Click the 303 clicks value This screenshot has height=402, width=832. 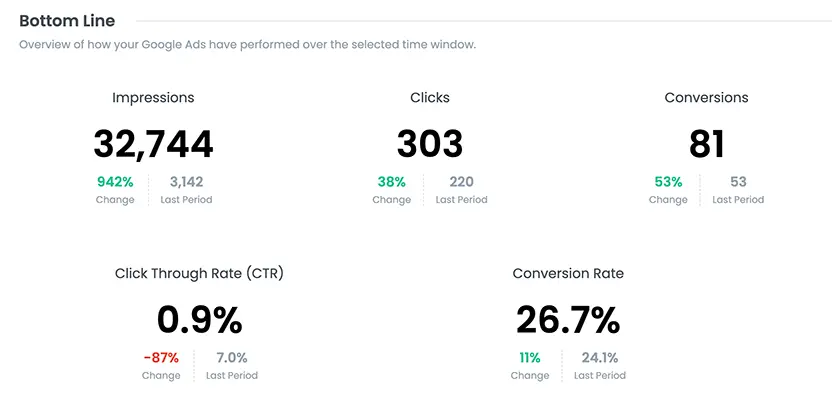(430, 144)
